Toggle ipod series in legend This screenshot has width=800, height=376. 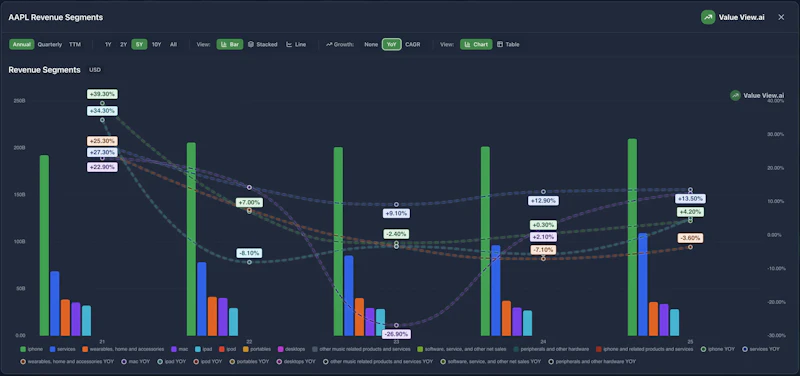tap(227, 349)
